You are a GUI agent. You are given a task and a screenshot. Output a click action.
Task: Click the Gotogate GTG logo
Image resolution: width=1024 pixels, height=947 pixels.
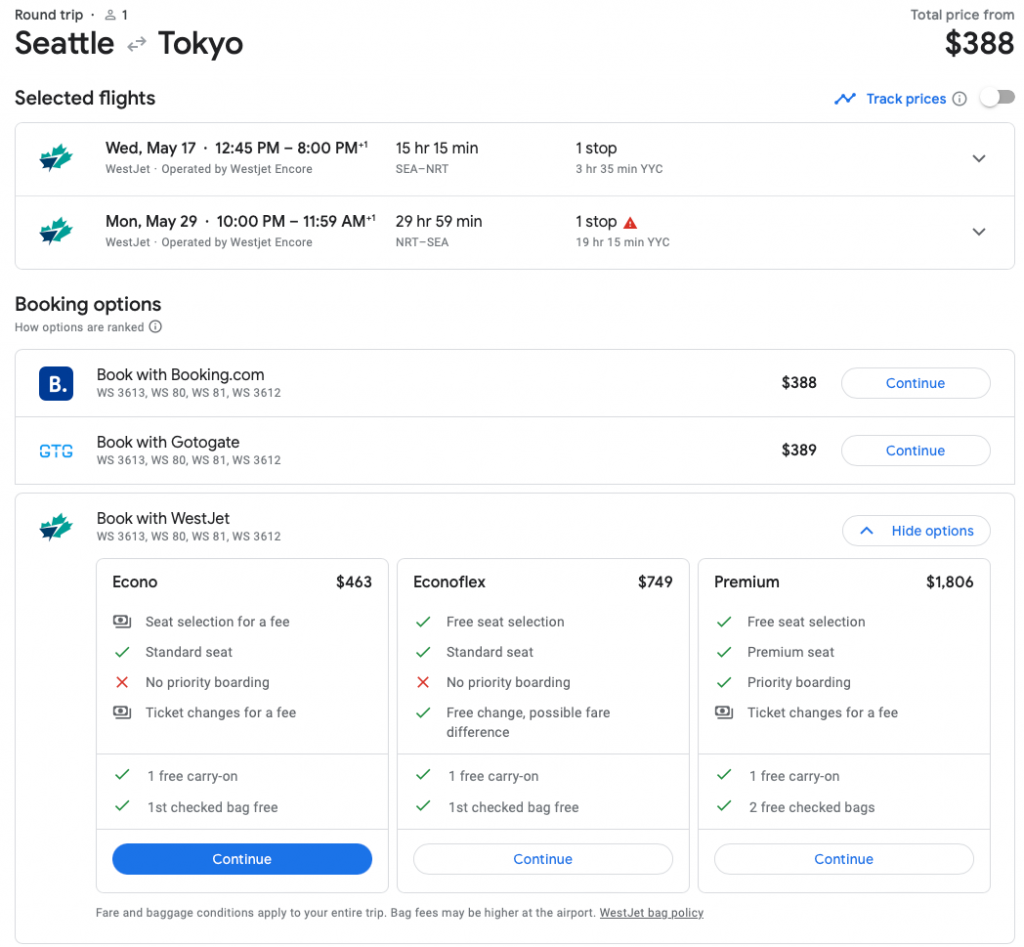click(56, 451)
